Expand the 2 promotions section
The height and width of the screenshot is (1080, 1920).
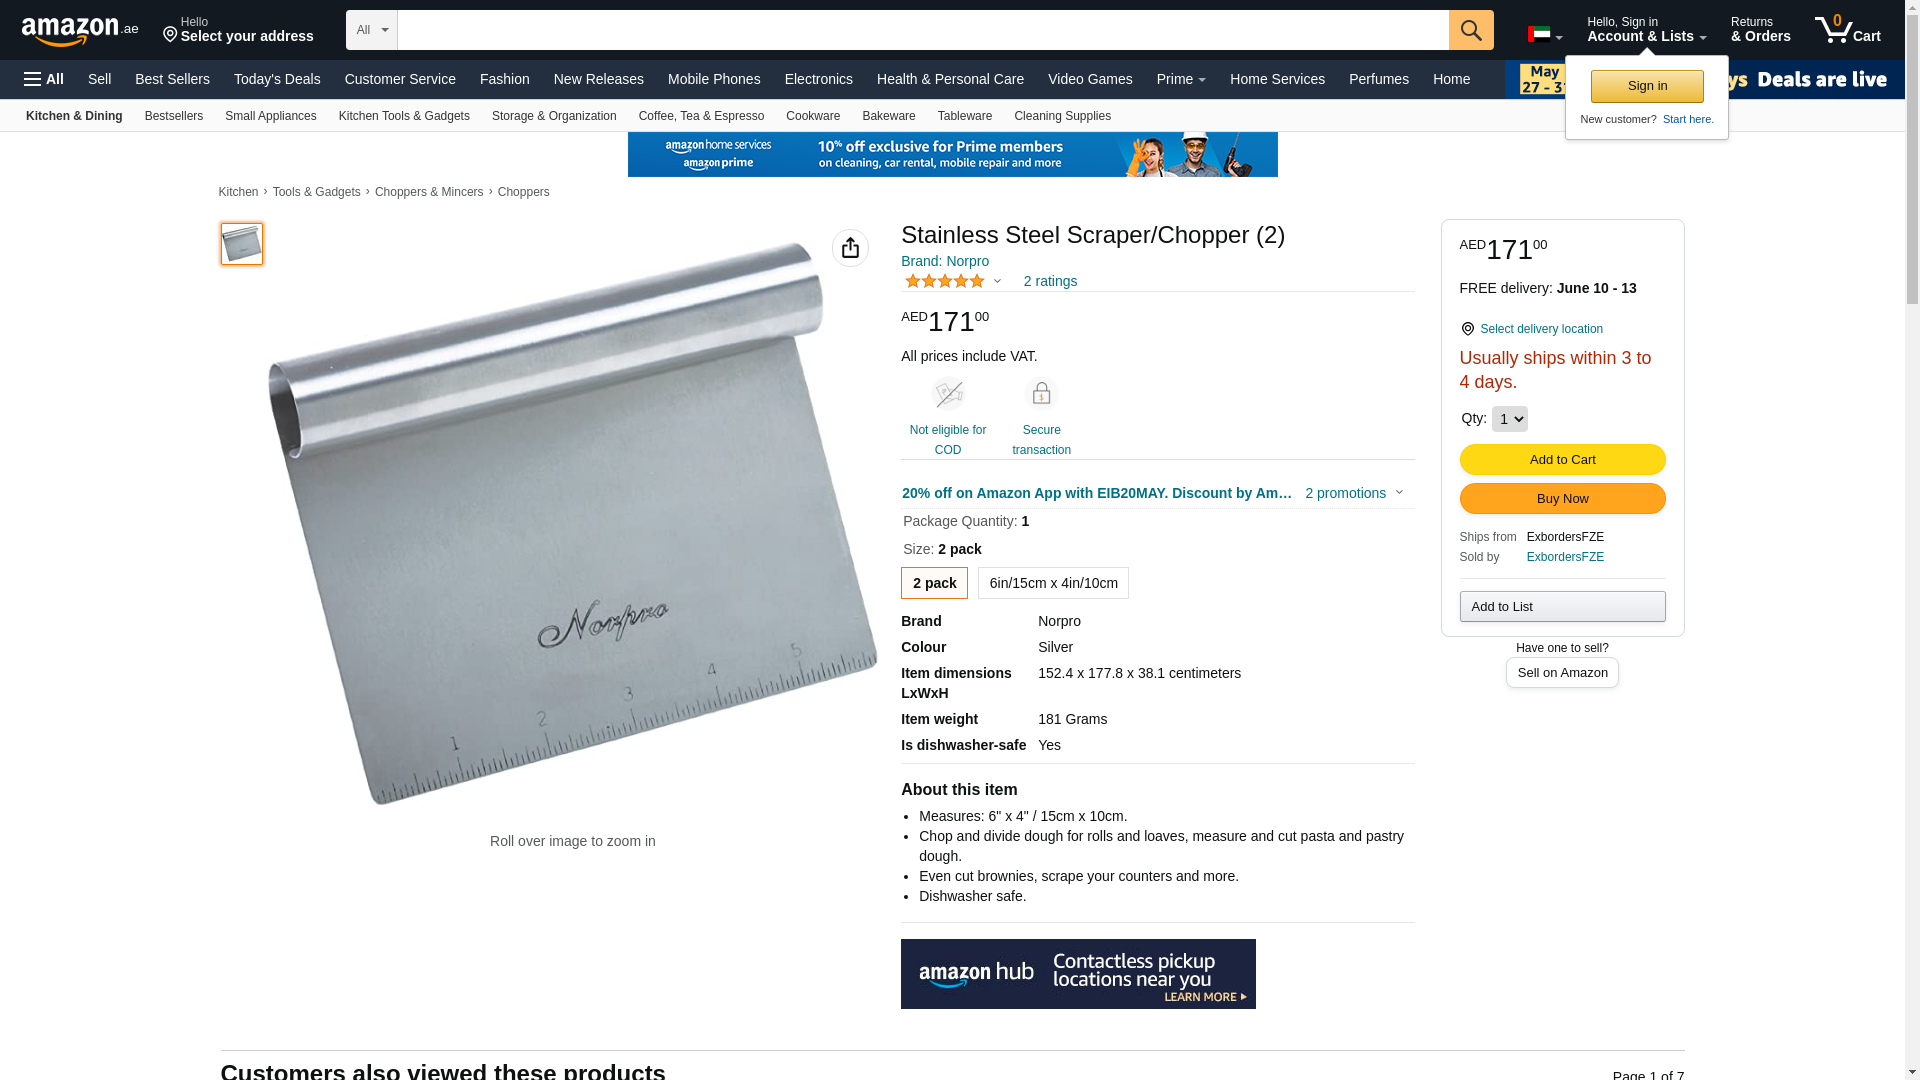point(1354,493)
